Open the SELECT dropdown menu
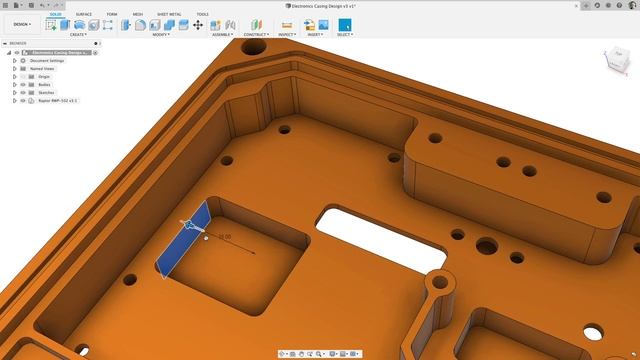The width and height of the screenshot is (640, 360). (345, 35)
